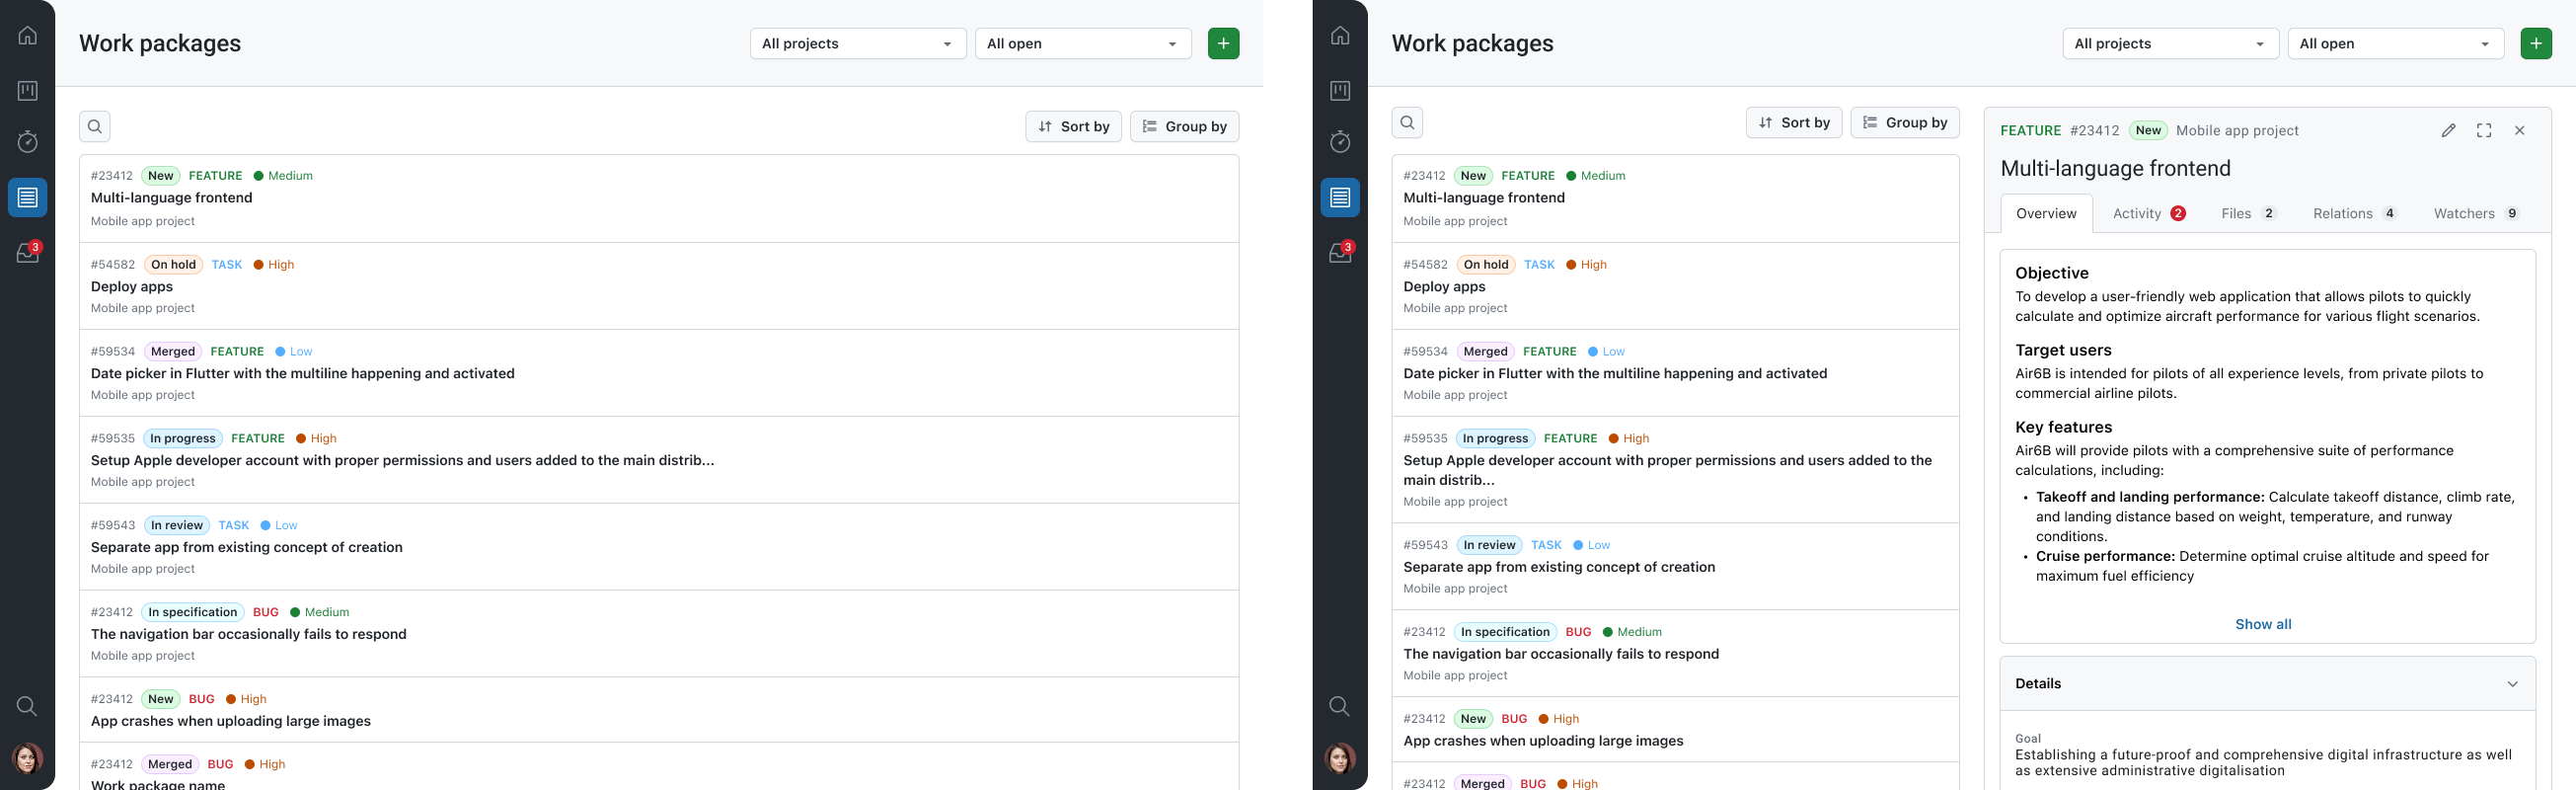Screen dimensions: 2576x790
Task: Open Setup Apple developer account row, list-only view
Action: pyautogui.click(x=659, y=460)
